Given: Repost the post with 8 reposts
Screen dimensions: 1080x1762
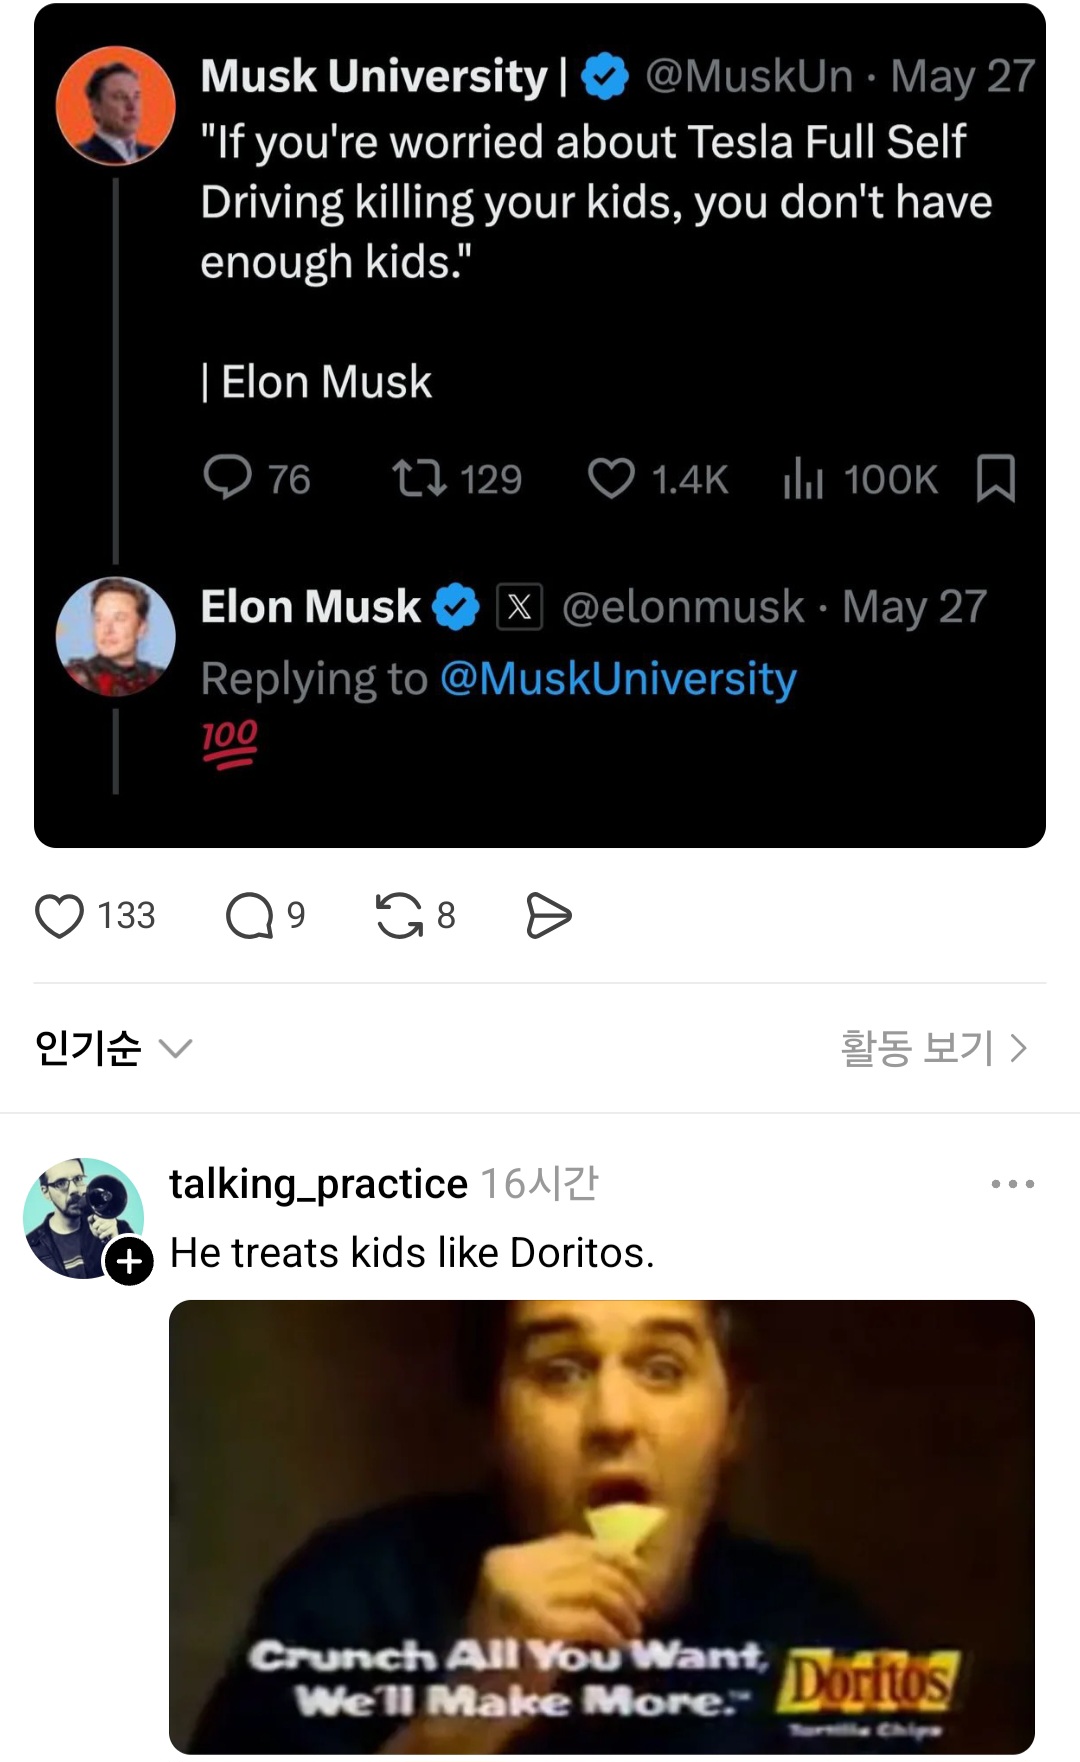Looking at the screenshot, I should point(399,916).
